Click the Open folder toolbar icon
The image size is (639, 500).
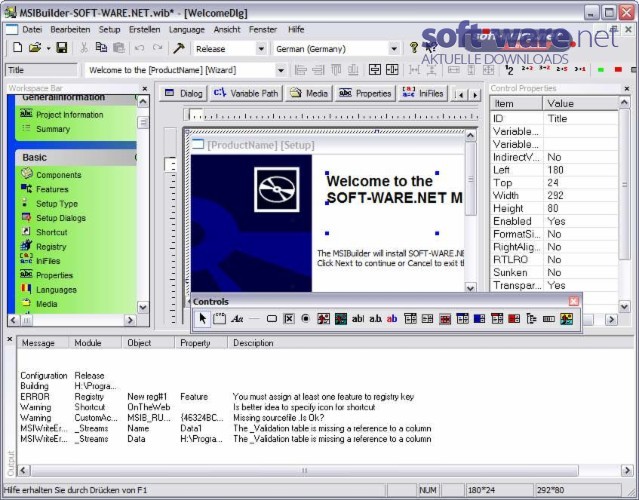(x=35, y=48)
